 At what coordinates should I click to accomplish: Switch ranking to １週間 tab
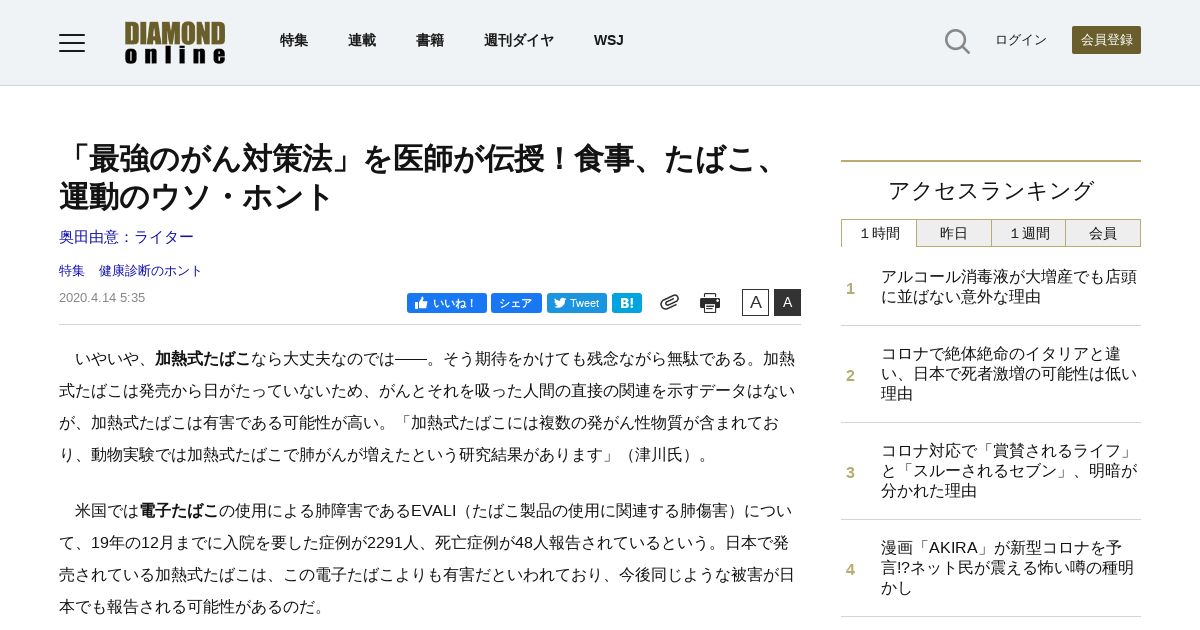[x=1029, y=233]
